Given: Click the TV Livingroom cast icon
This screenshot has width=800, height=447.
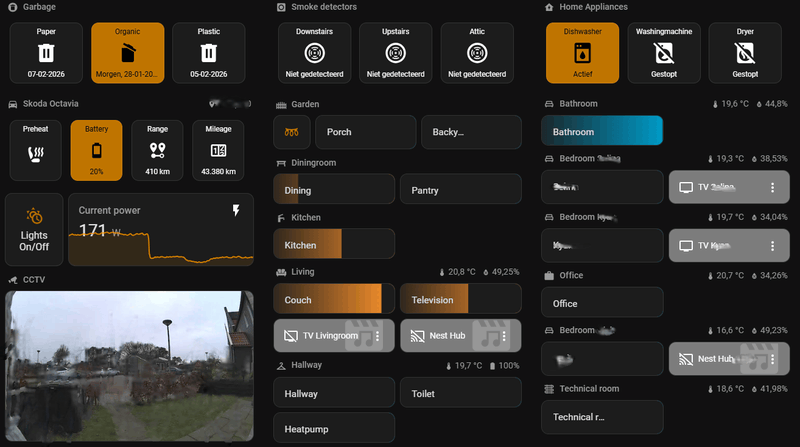Looking at the screenshot, I should tap(291, 336).
